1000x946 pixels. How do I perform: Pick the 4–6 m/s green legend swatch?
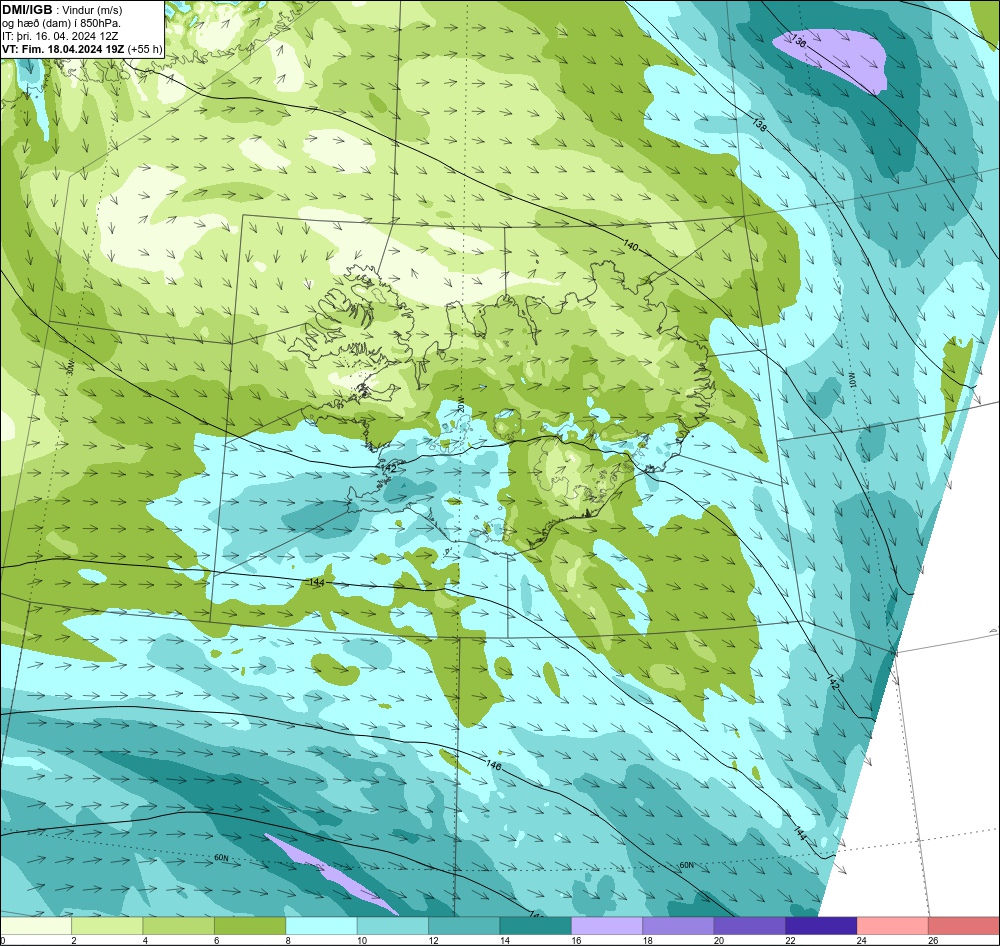tap(179, 926)
